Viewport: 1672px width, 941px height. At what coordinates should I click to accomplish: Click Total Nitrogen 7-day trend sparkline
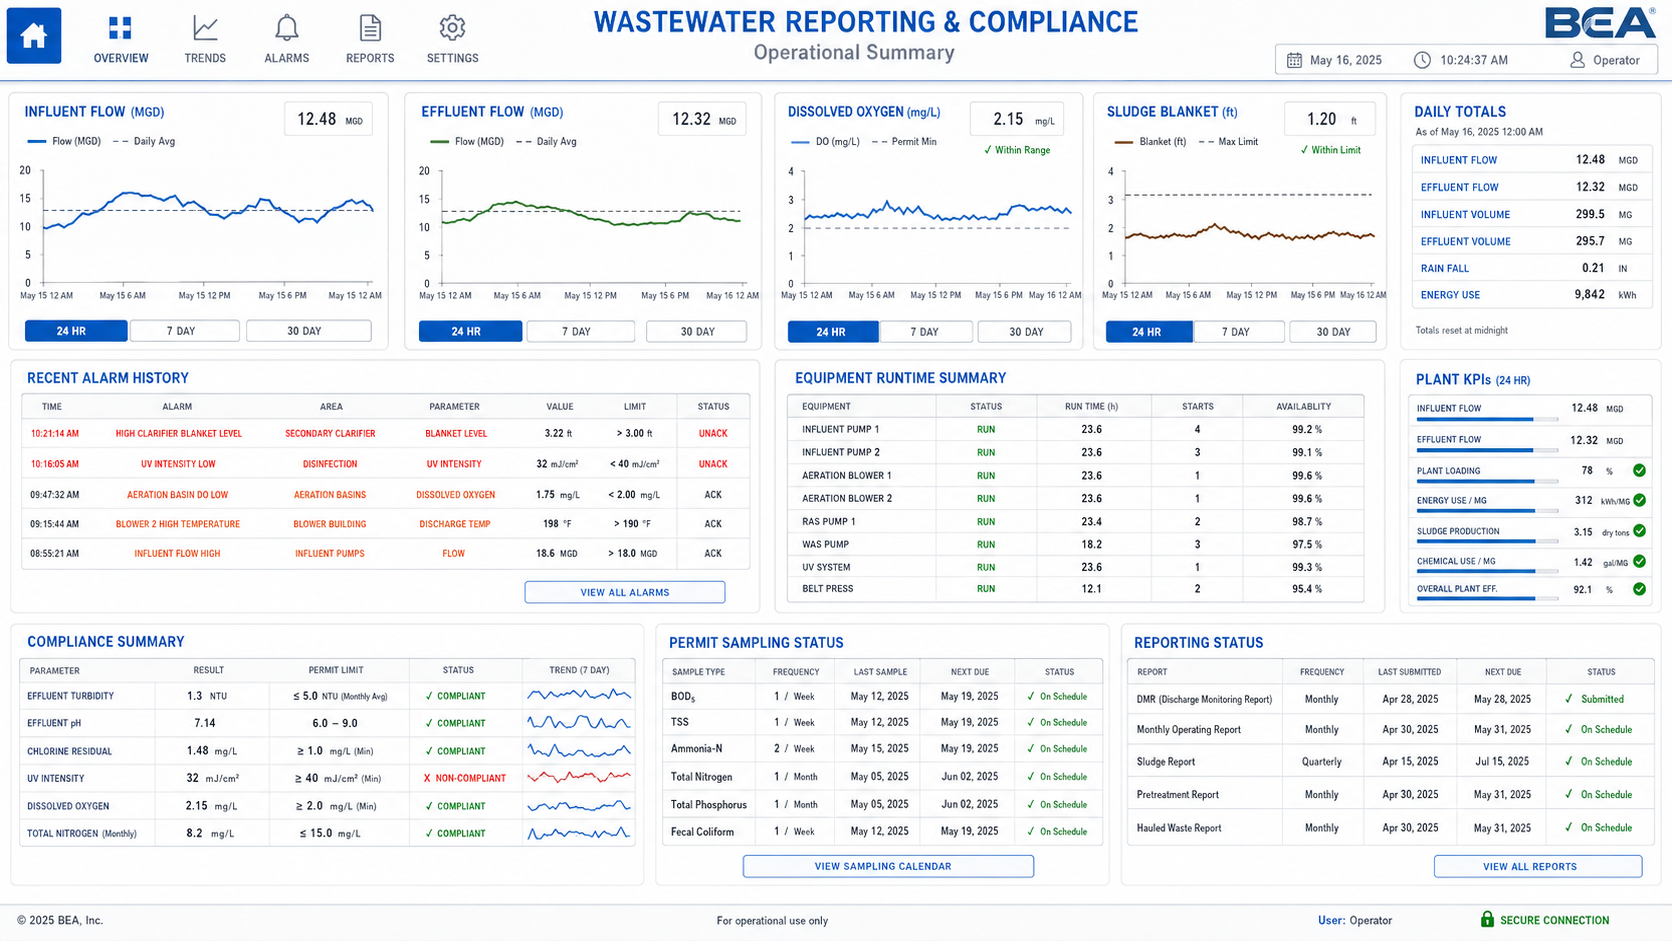coord(579,832)
